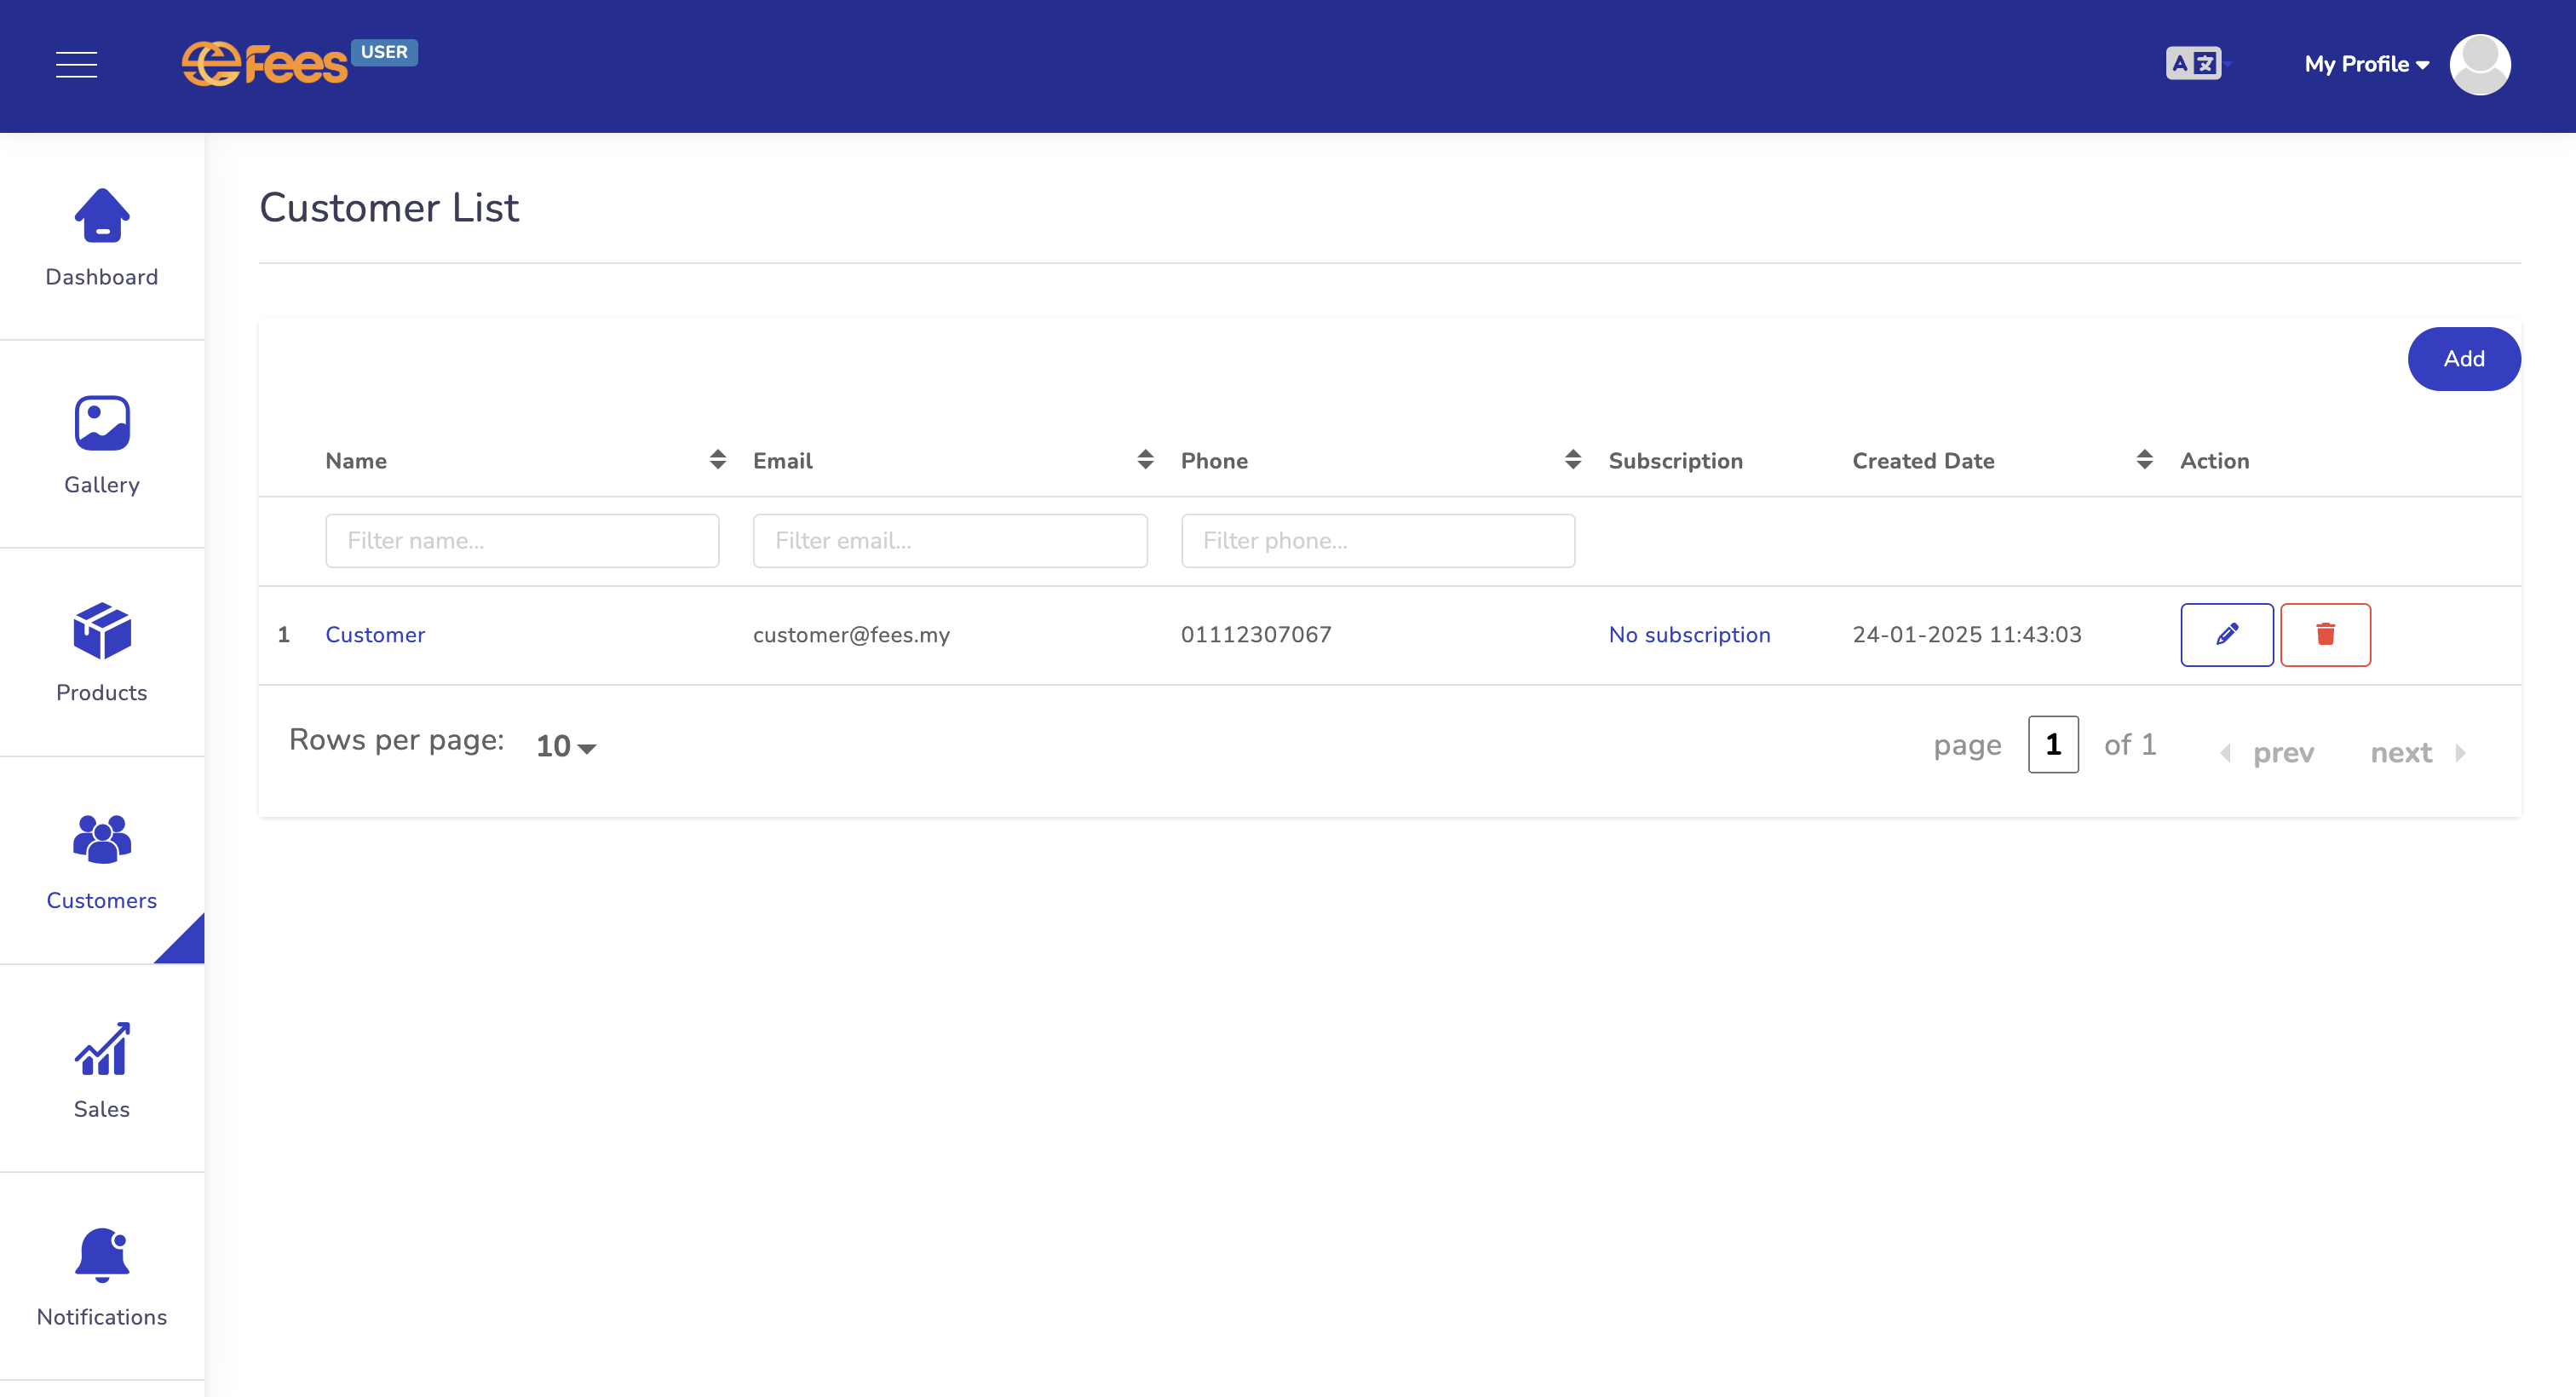Image resolution: width=2576 pixels, height=1397 pixels.
Task: Click the delete trash icon for Customer
Action: (x=2325, y=633)
